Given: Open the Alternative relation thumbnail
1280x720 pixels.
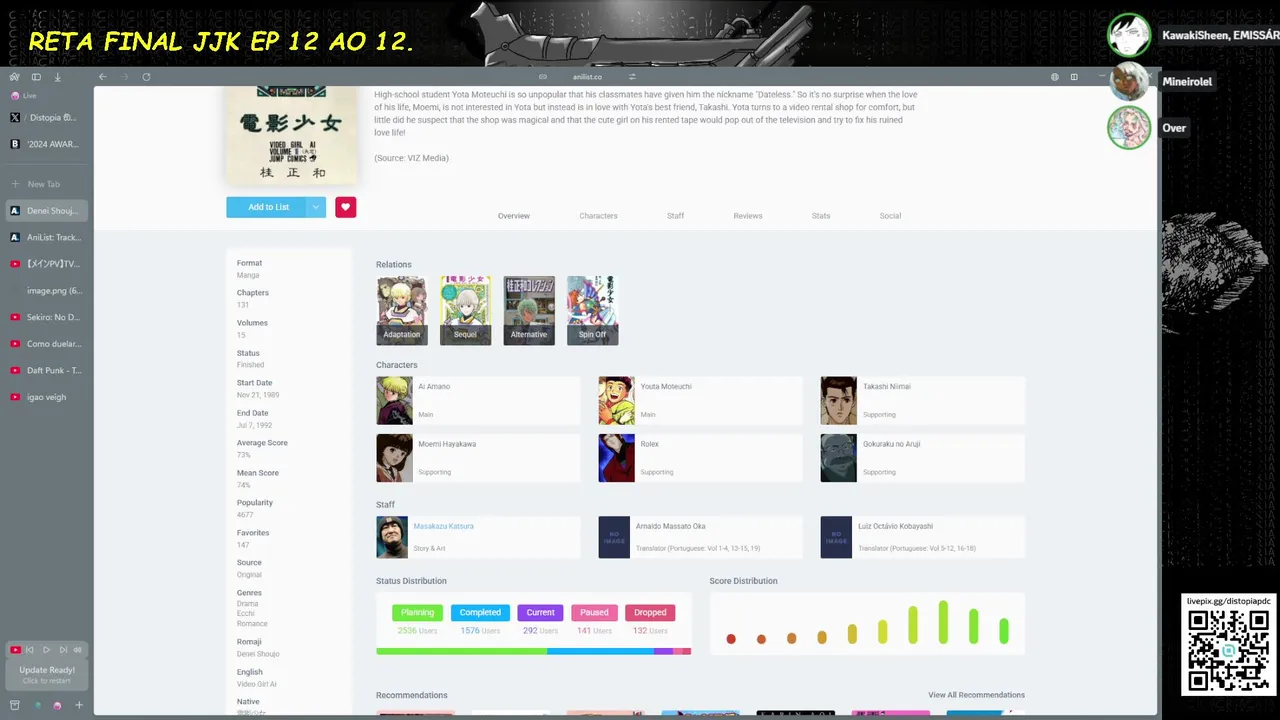Looking at the screenshot, I should tap(529, 311).
